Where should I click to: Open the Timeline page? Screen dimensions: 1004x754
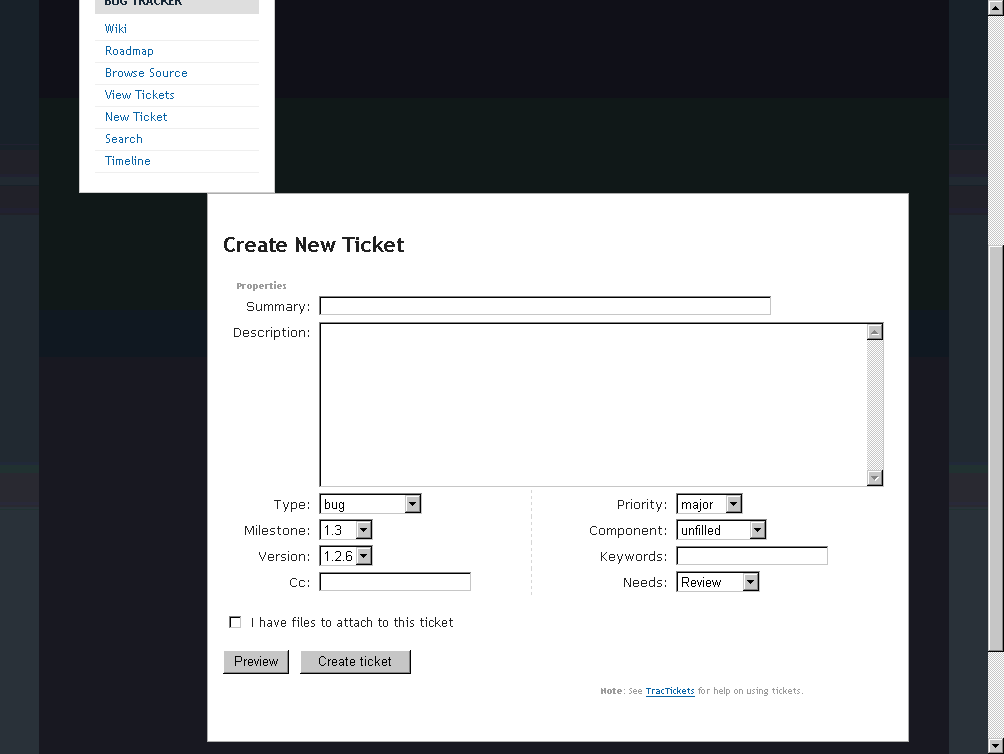click(x=128, y=161)
